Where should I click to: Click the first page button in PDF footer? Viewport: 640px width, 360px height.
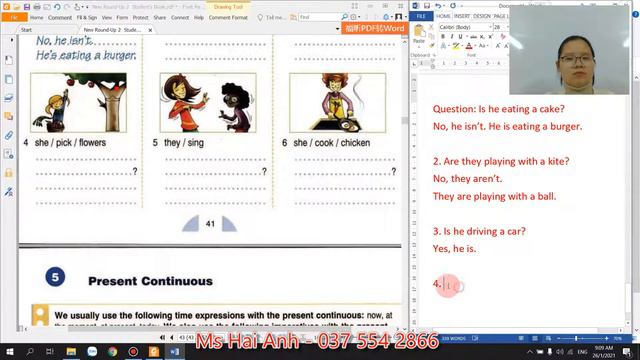coord(162,337)
